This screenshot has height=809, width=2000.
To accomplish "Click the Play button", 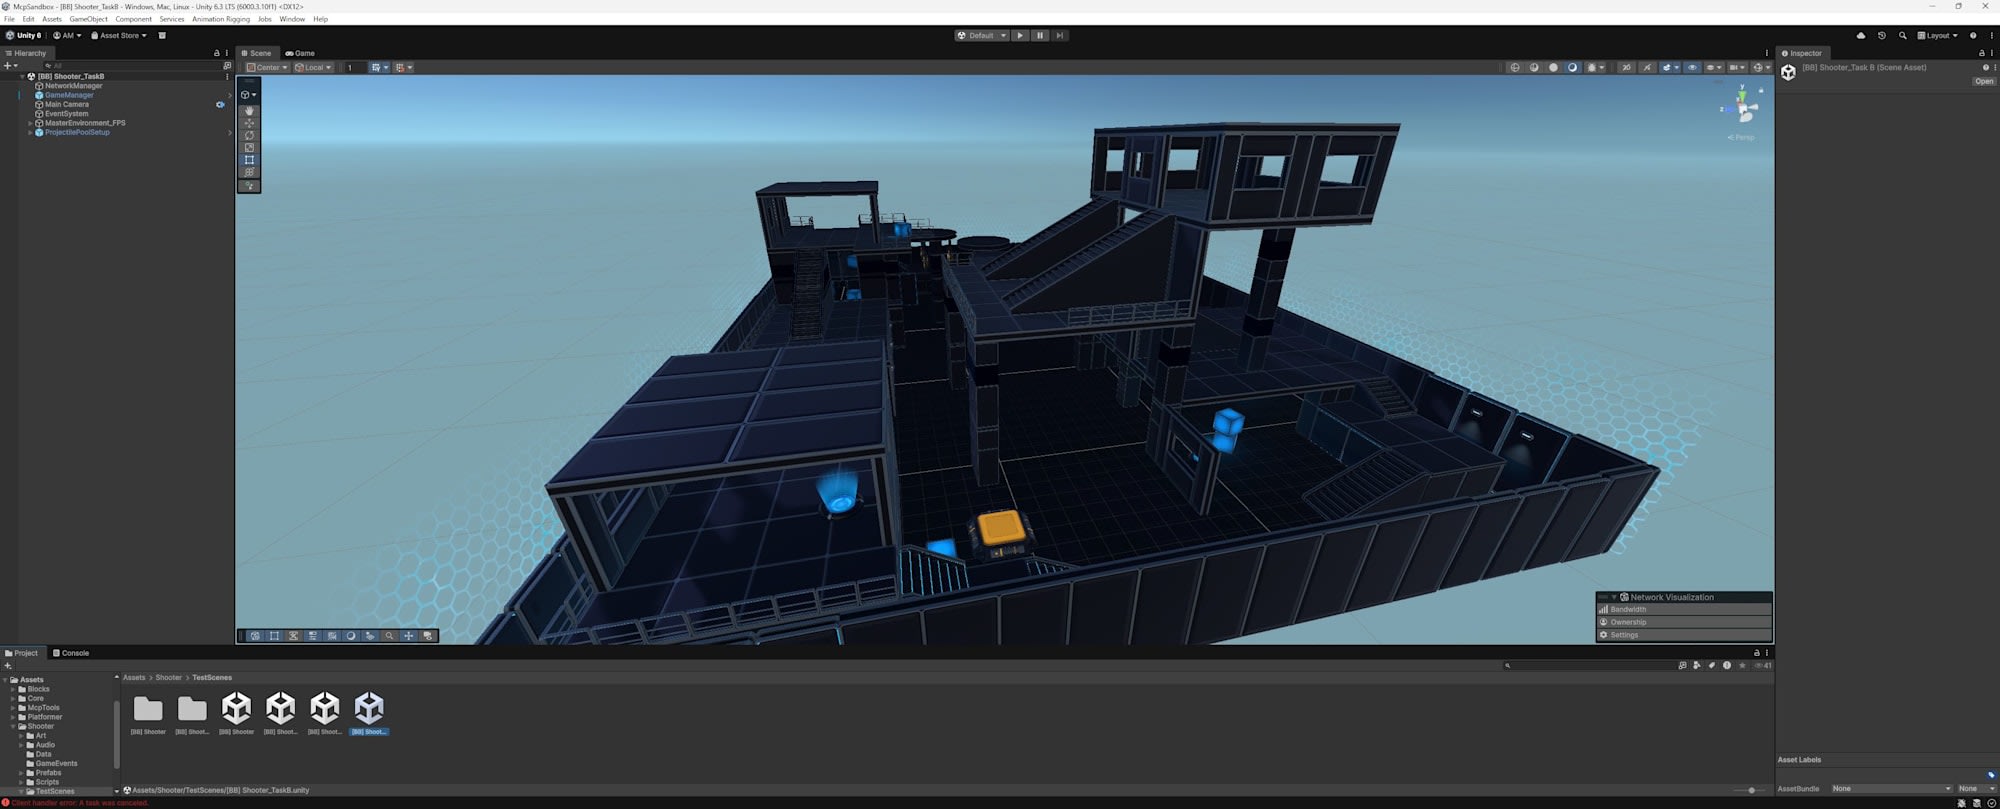I will pos(1020,36).
